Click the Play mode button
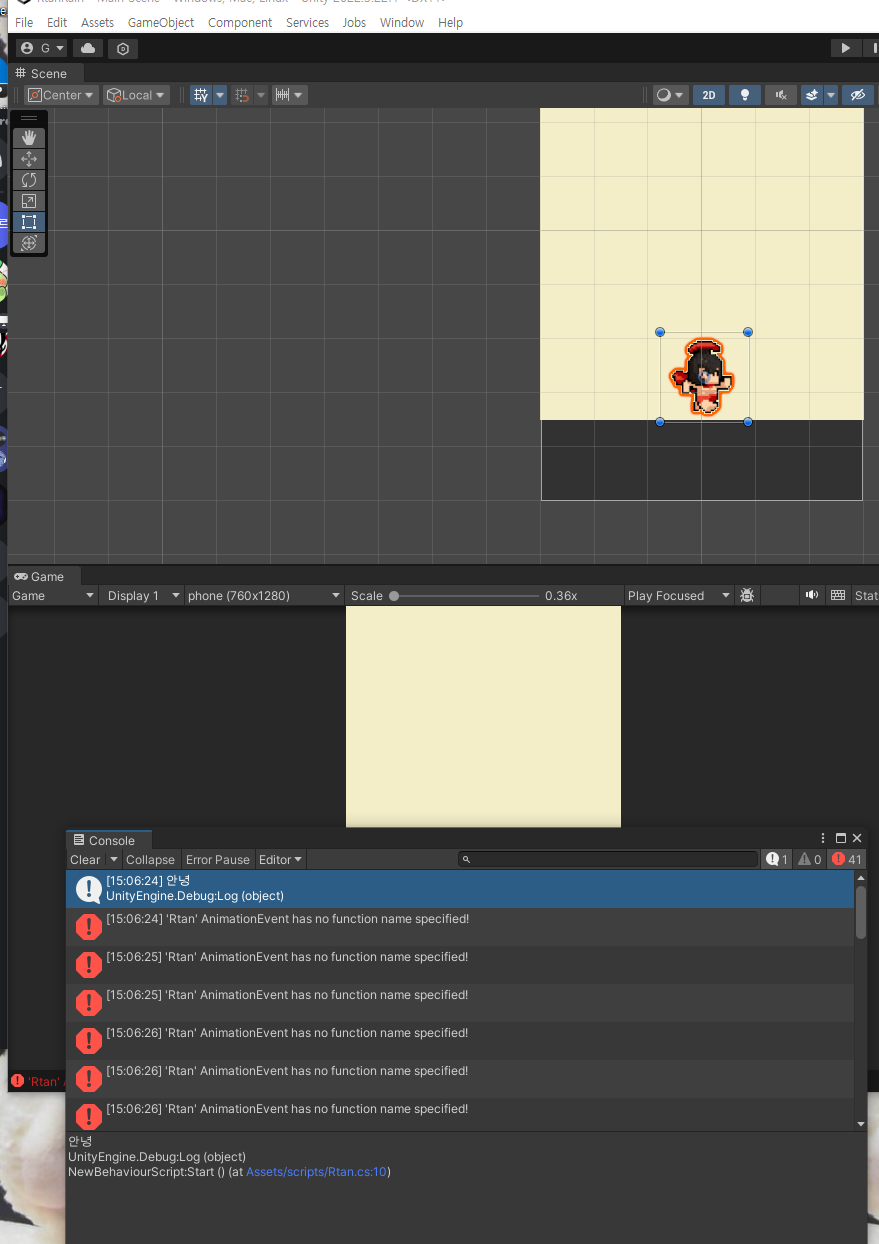 pos(845,48)
